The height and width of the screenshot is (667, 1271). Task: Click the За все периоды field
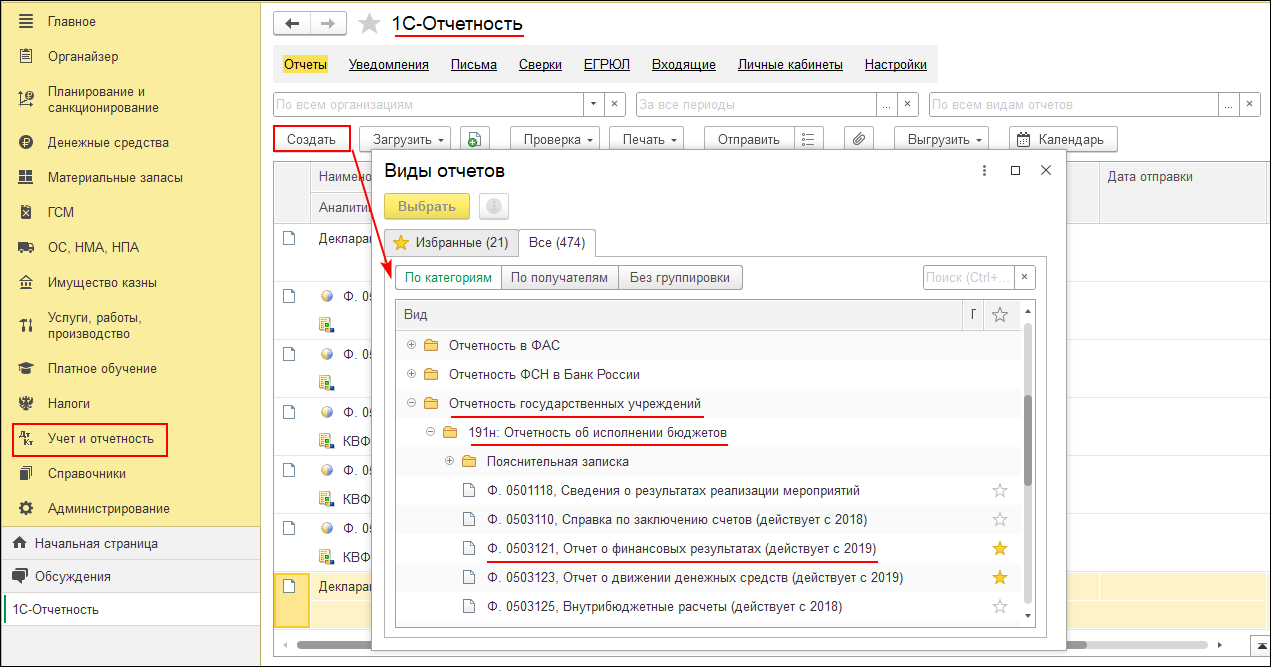(756, 104)
